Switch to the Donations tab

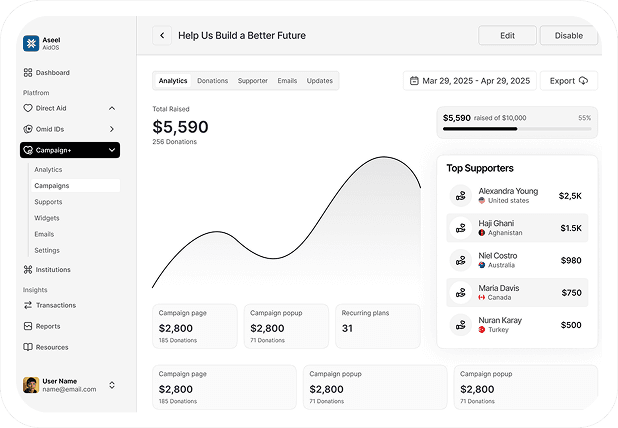(212, 81)
